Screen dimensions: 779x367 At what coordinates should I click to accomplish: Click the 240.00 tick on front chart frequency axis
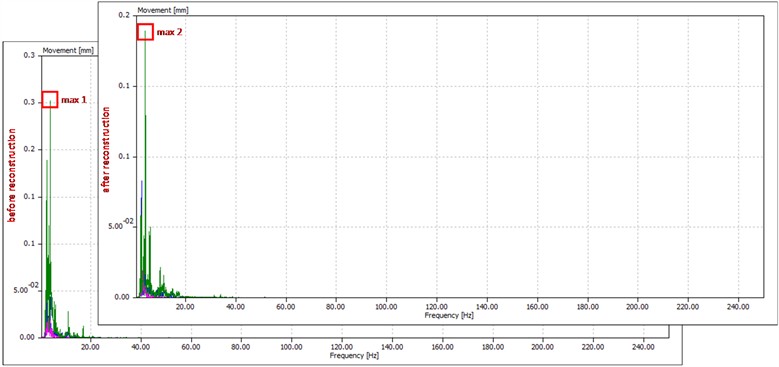pyautogui.click(x=738, y=307)
